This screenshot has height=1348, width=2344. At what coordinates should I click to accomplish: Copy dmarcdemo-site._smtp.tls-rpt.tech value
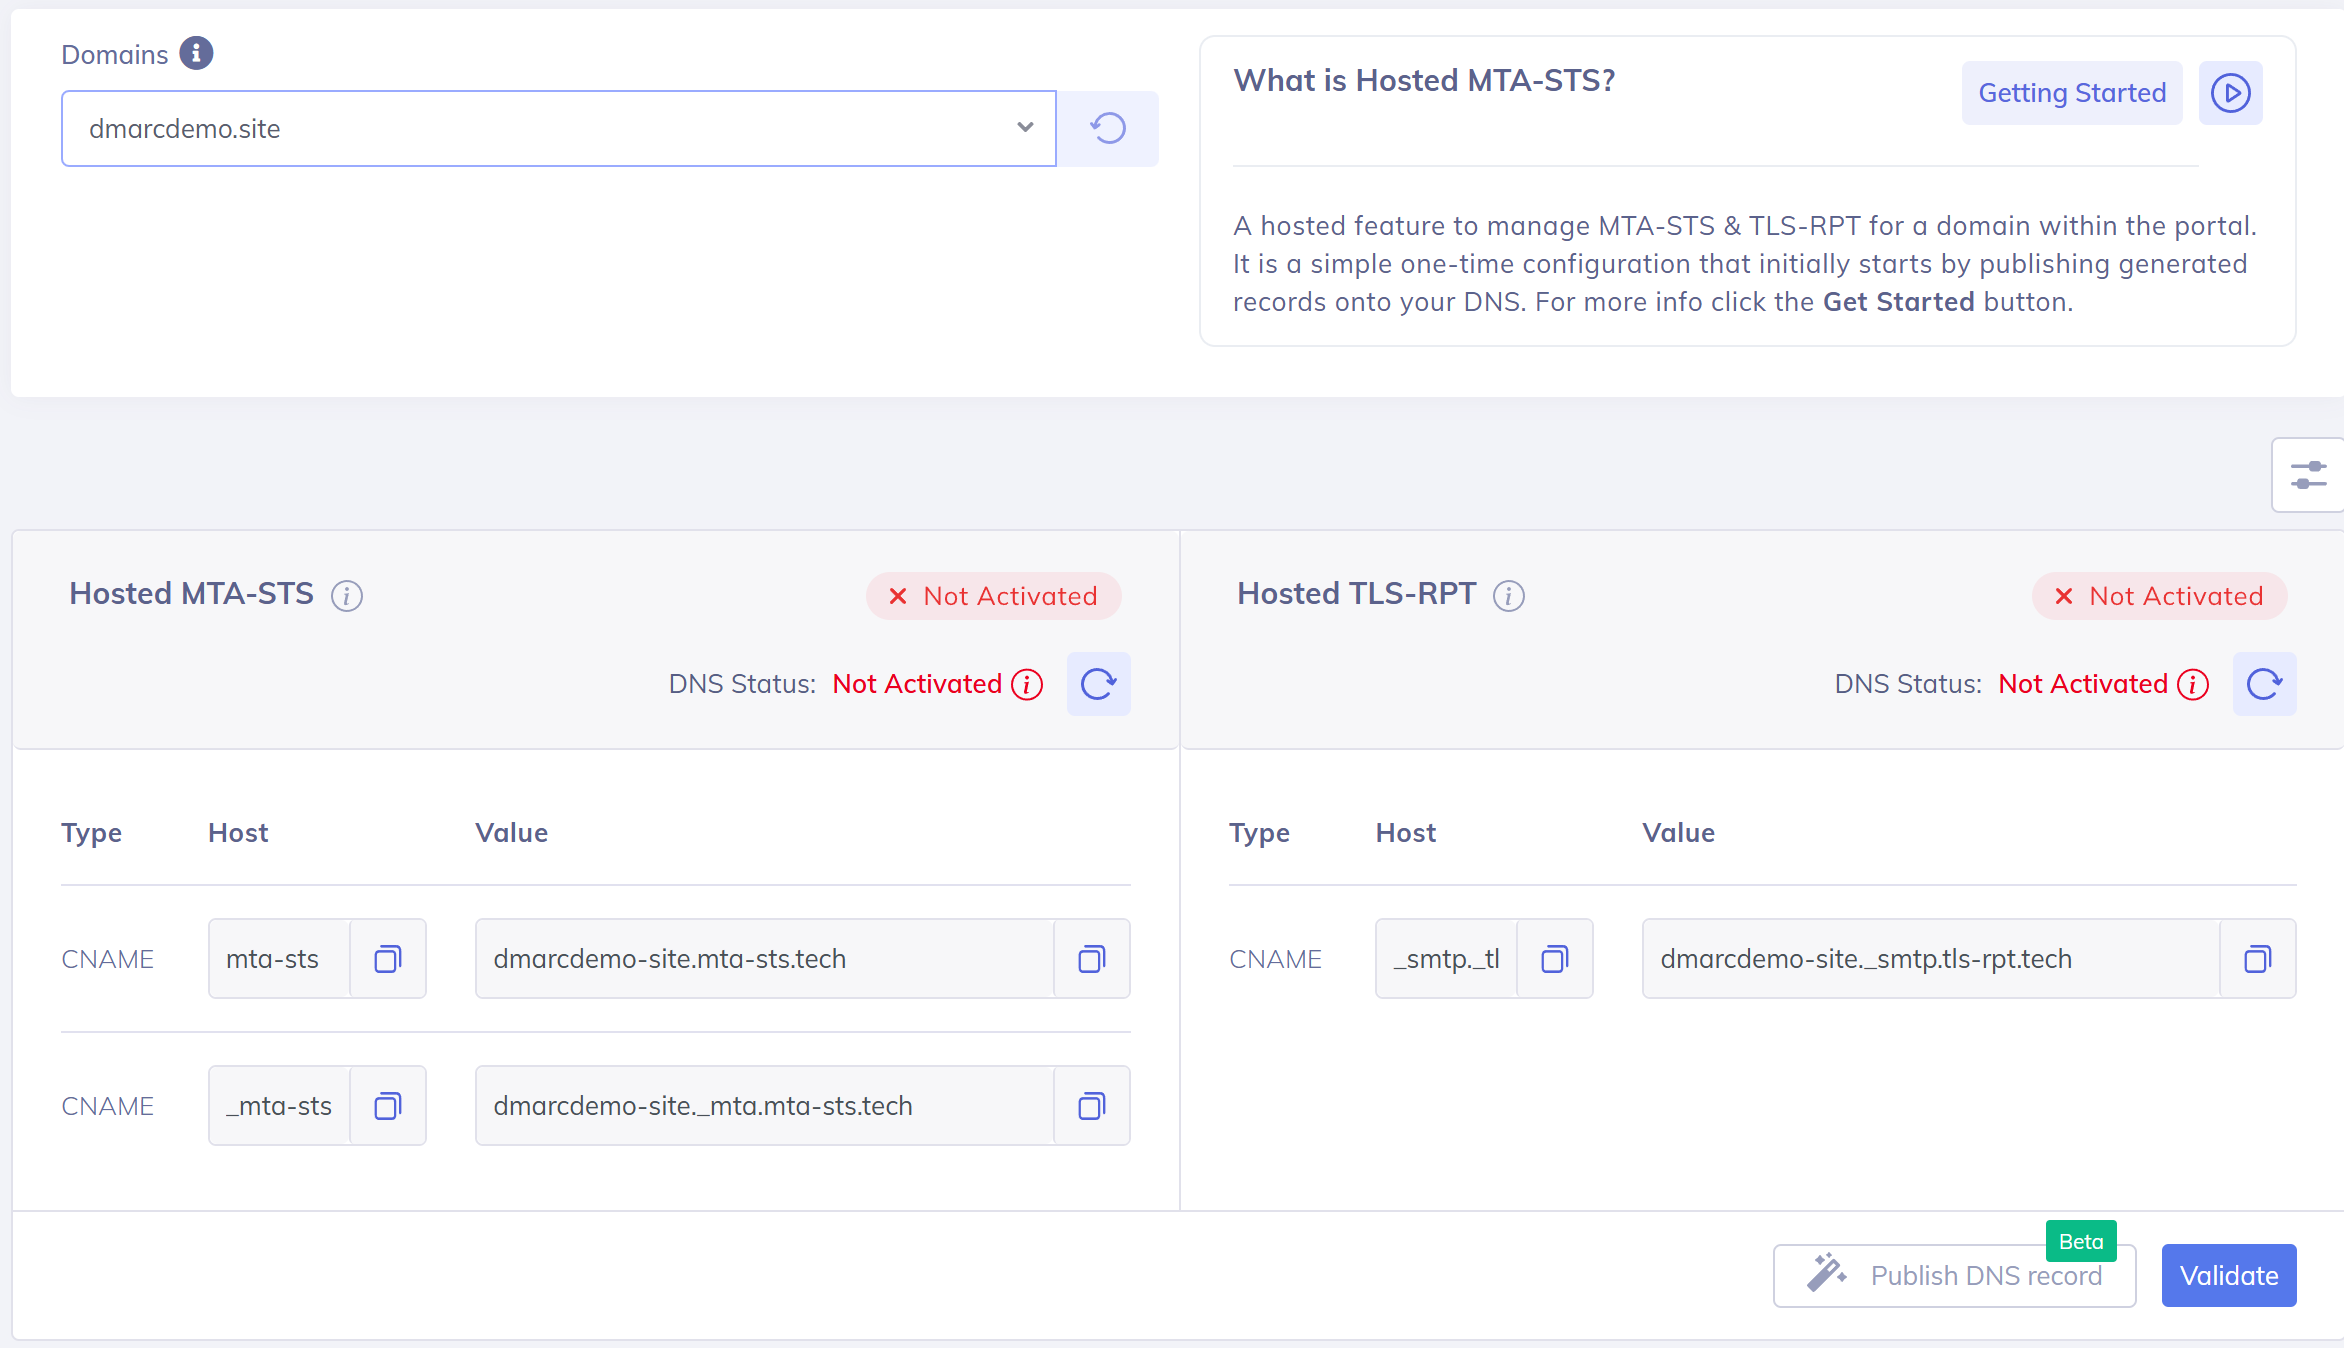(2258, 959)
